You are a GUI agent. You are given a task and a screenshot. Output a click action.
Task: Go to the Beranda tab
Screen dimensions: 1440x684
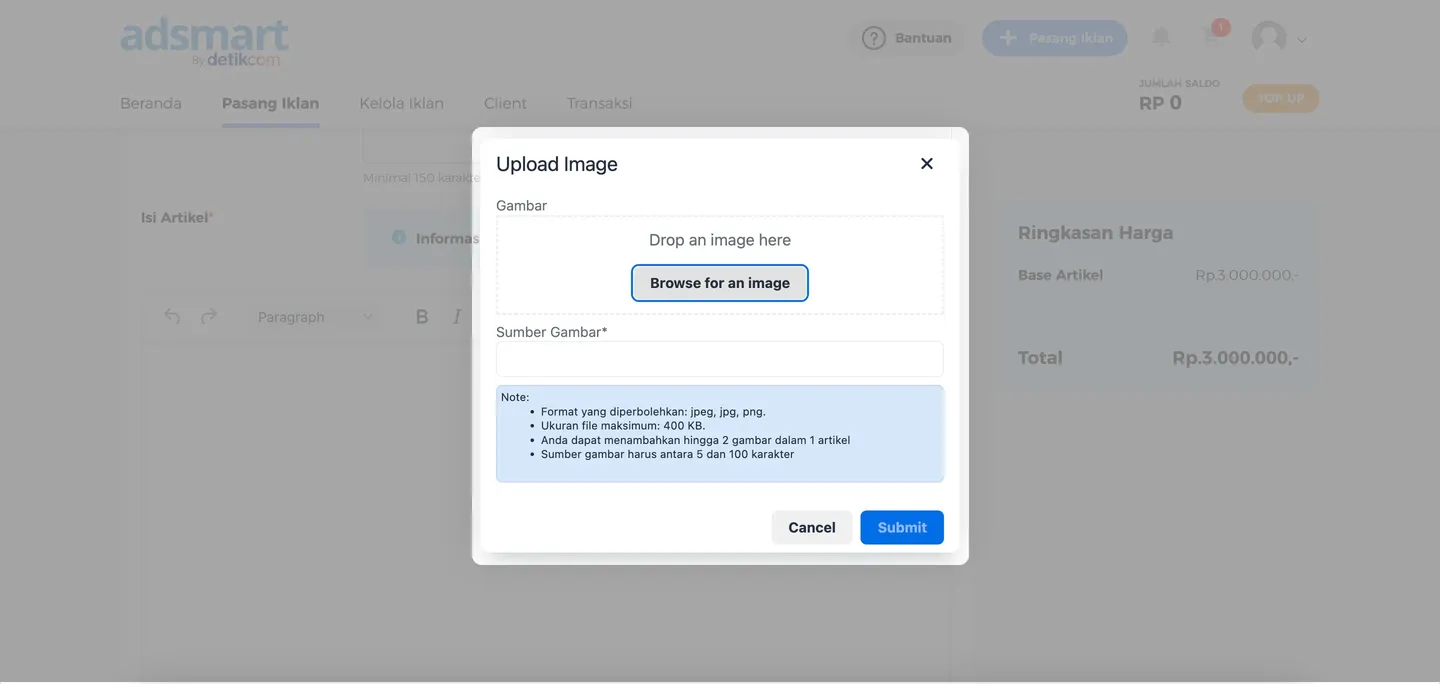151,103
